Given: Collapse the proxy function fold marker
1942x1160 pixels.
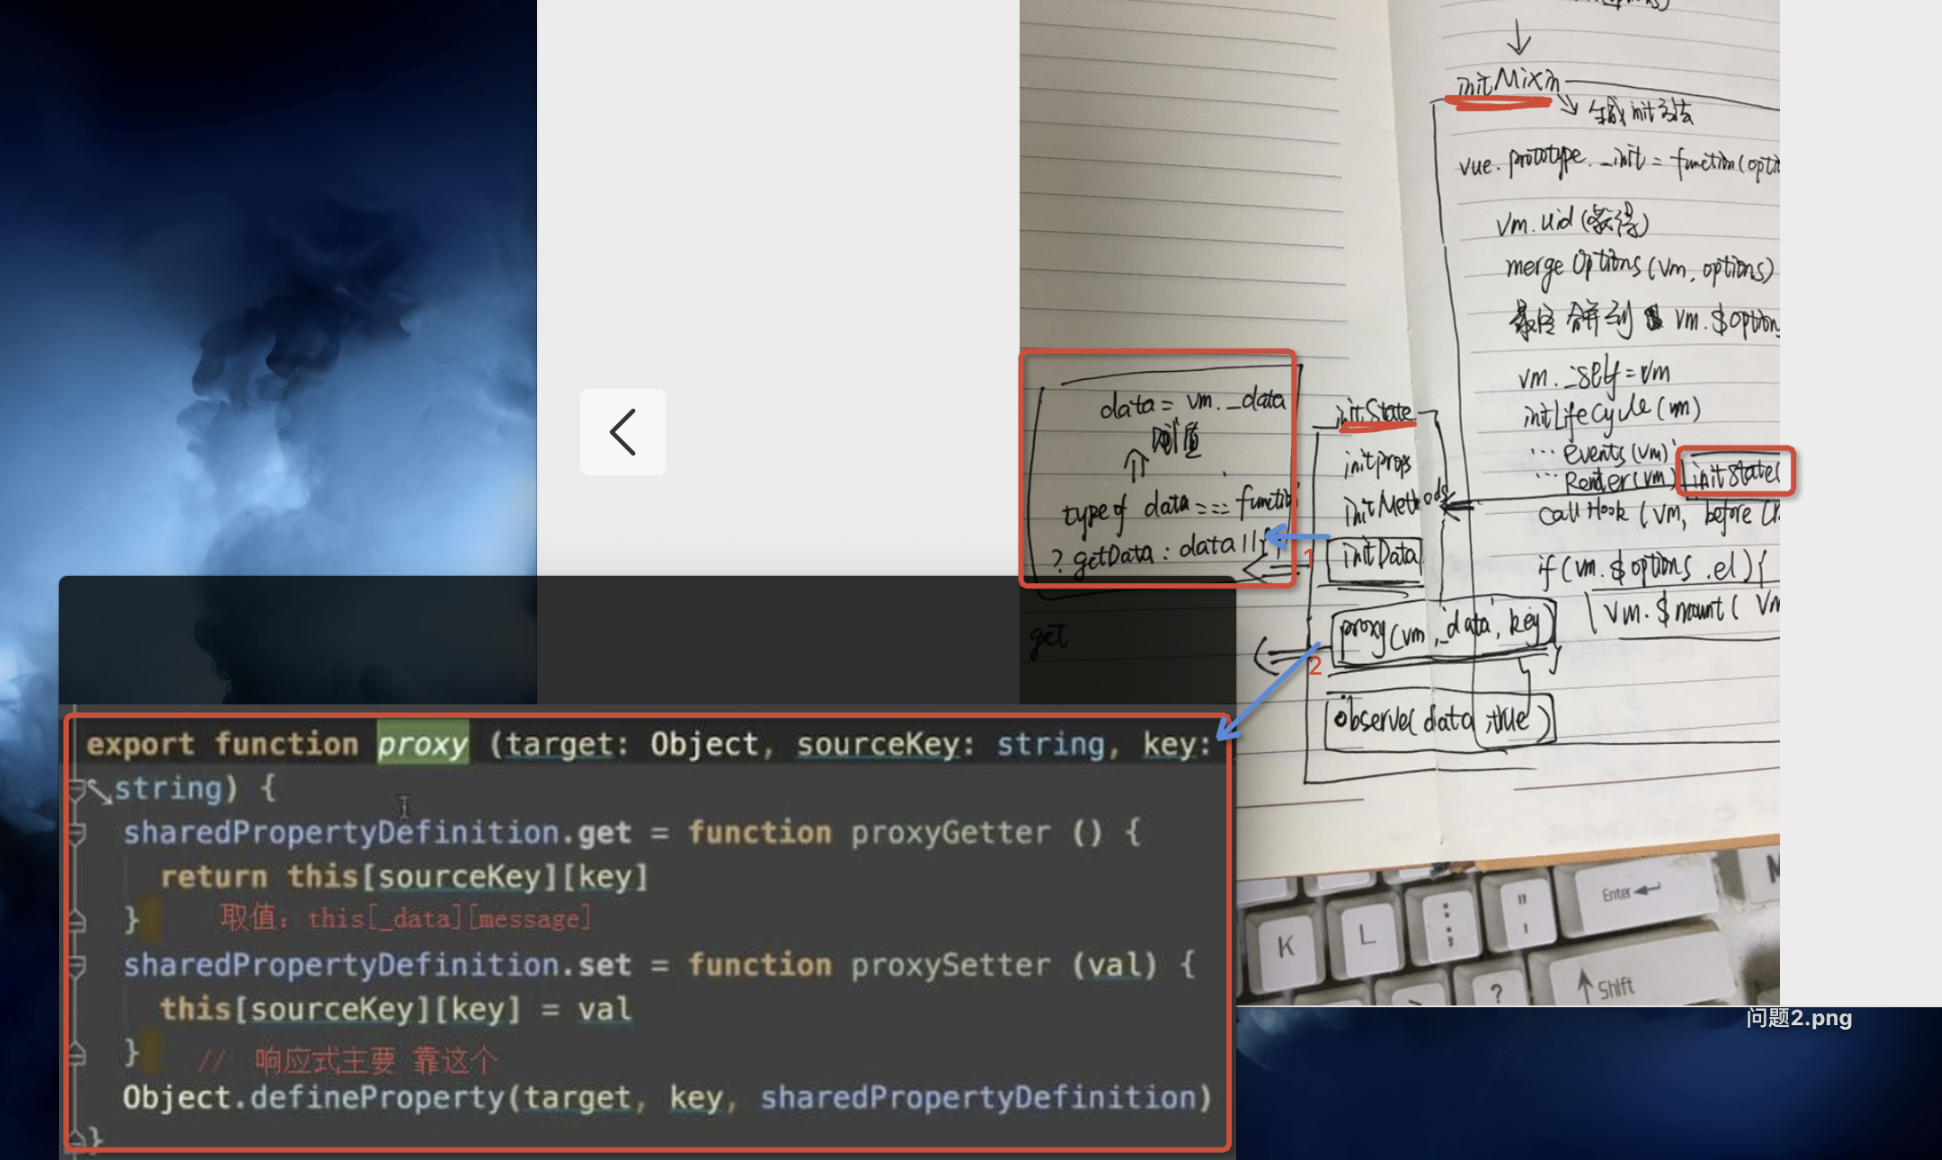Looking at the screenshot, I should (76, 789).
